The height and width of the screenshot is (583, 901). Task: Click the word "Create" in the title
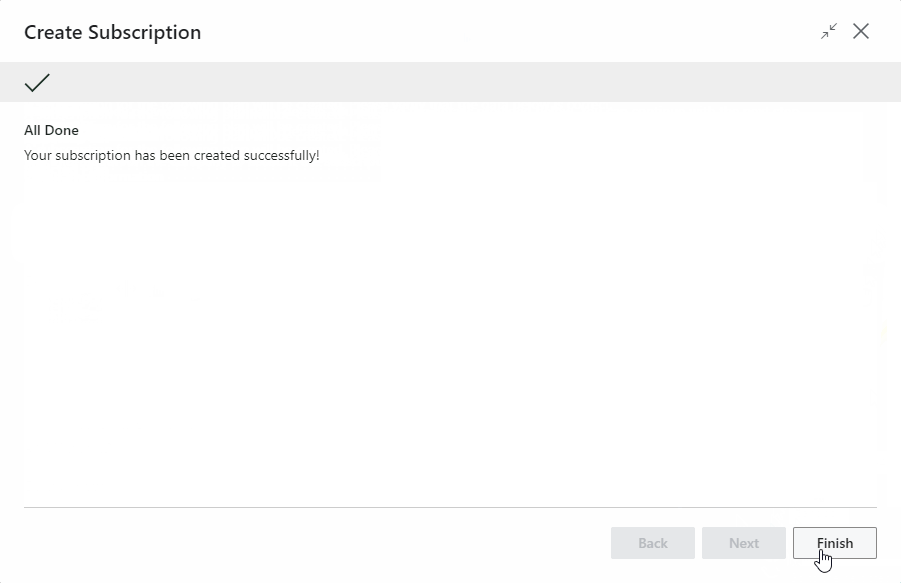pyautogui.click(x=53, y=32)
